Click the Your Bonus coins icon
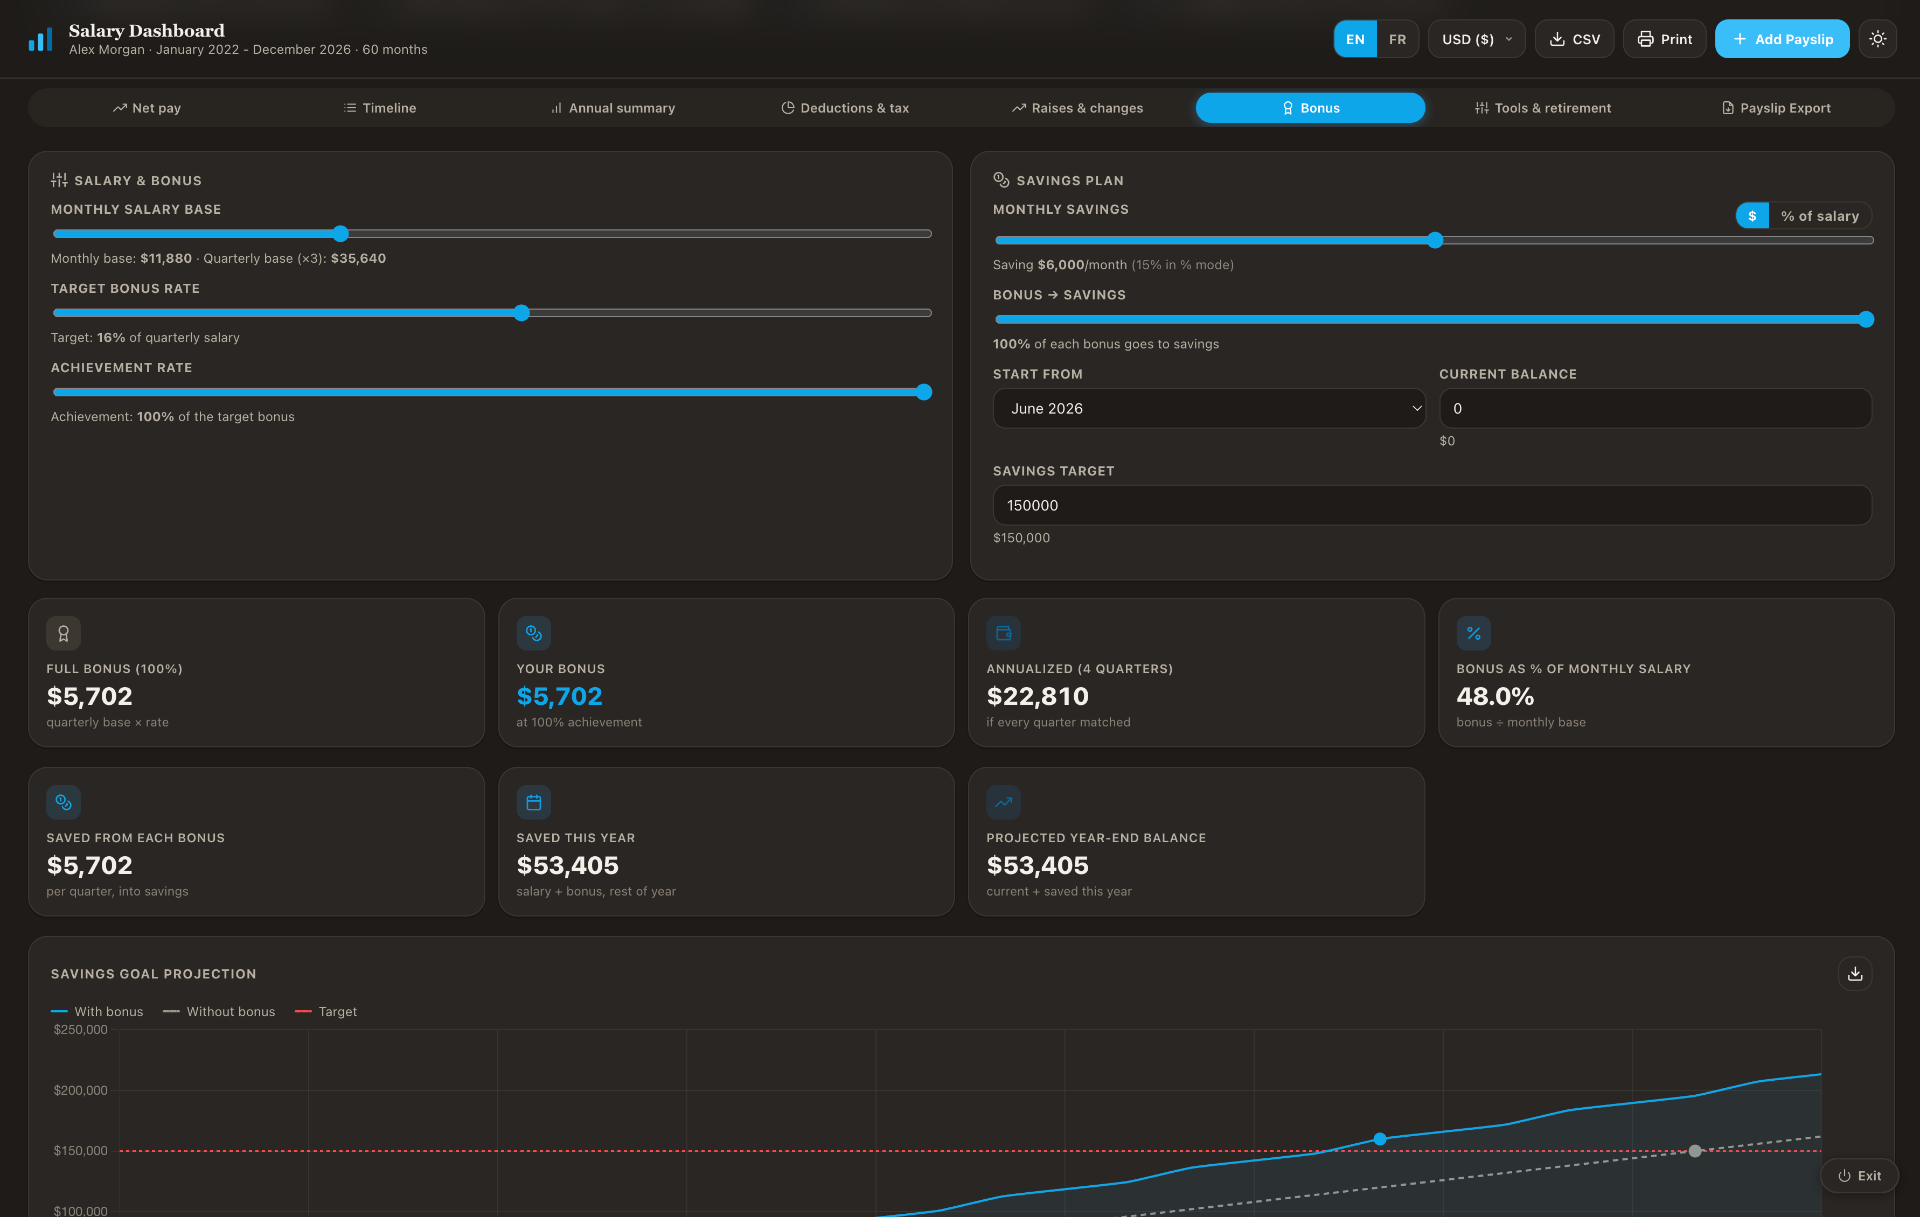Image resolution: width=1920 pixels, height=1217 pixels. coord(533,633)
